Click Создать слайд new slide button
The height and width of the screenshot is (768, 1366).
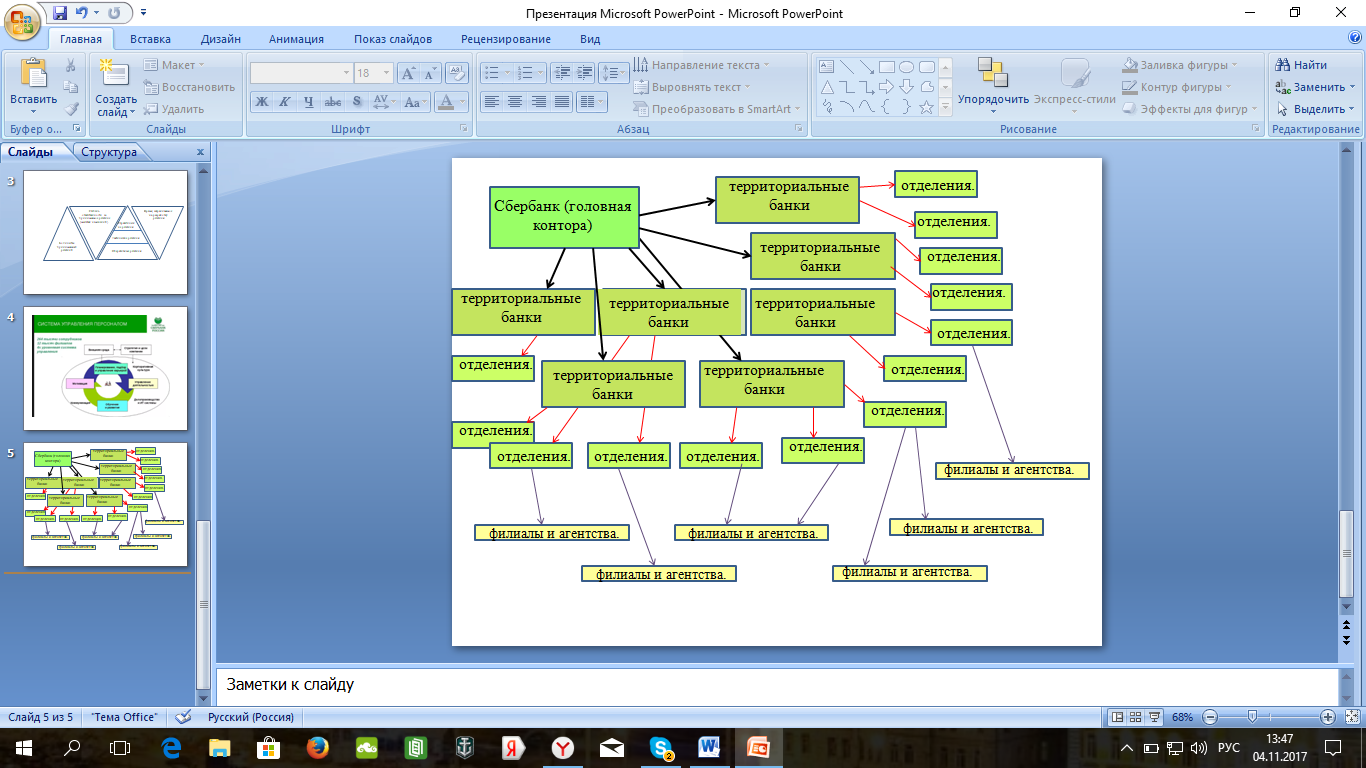pos(116,86)
